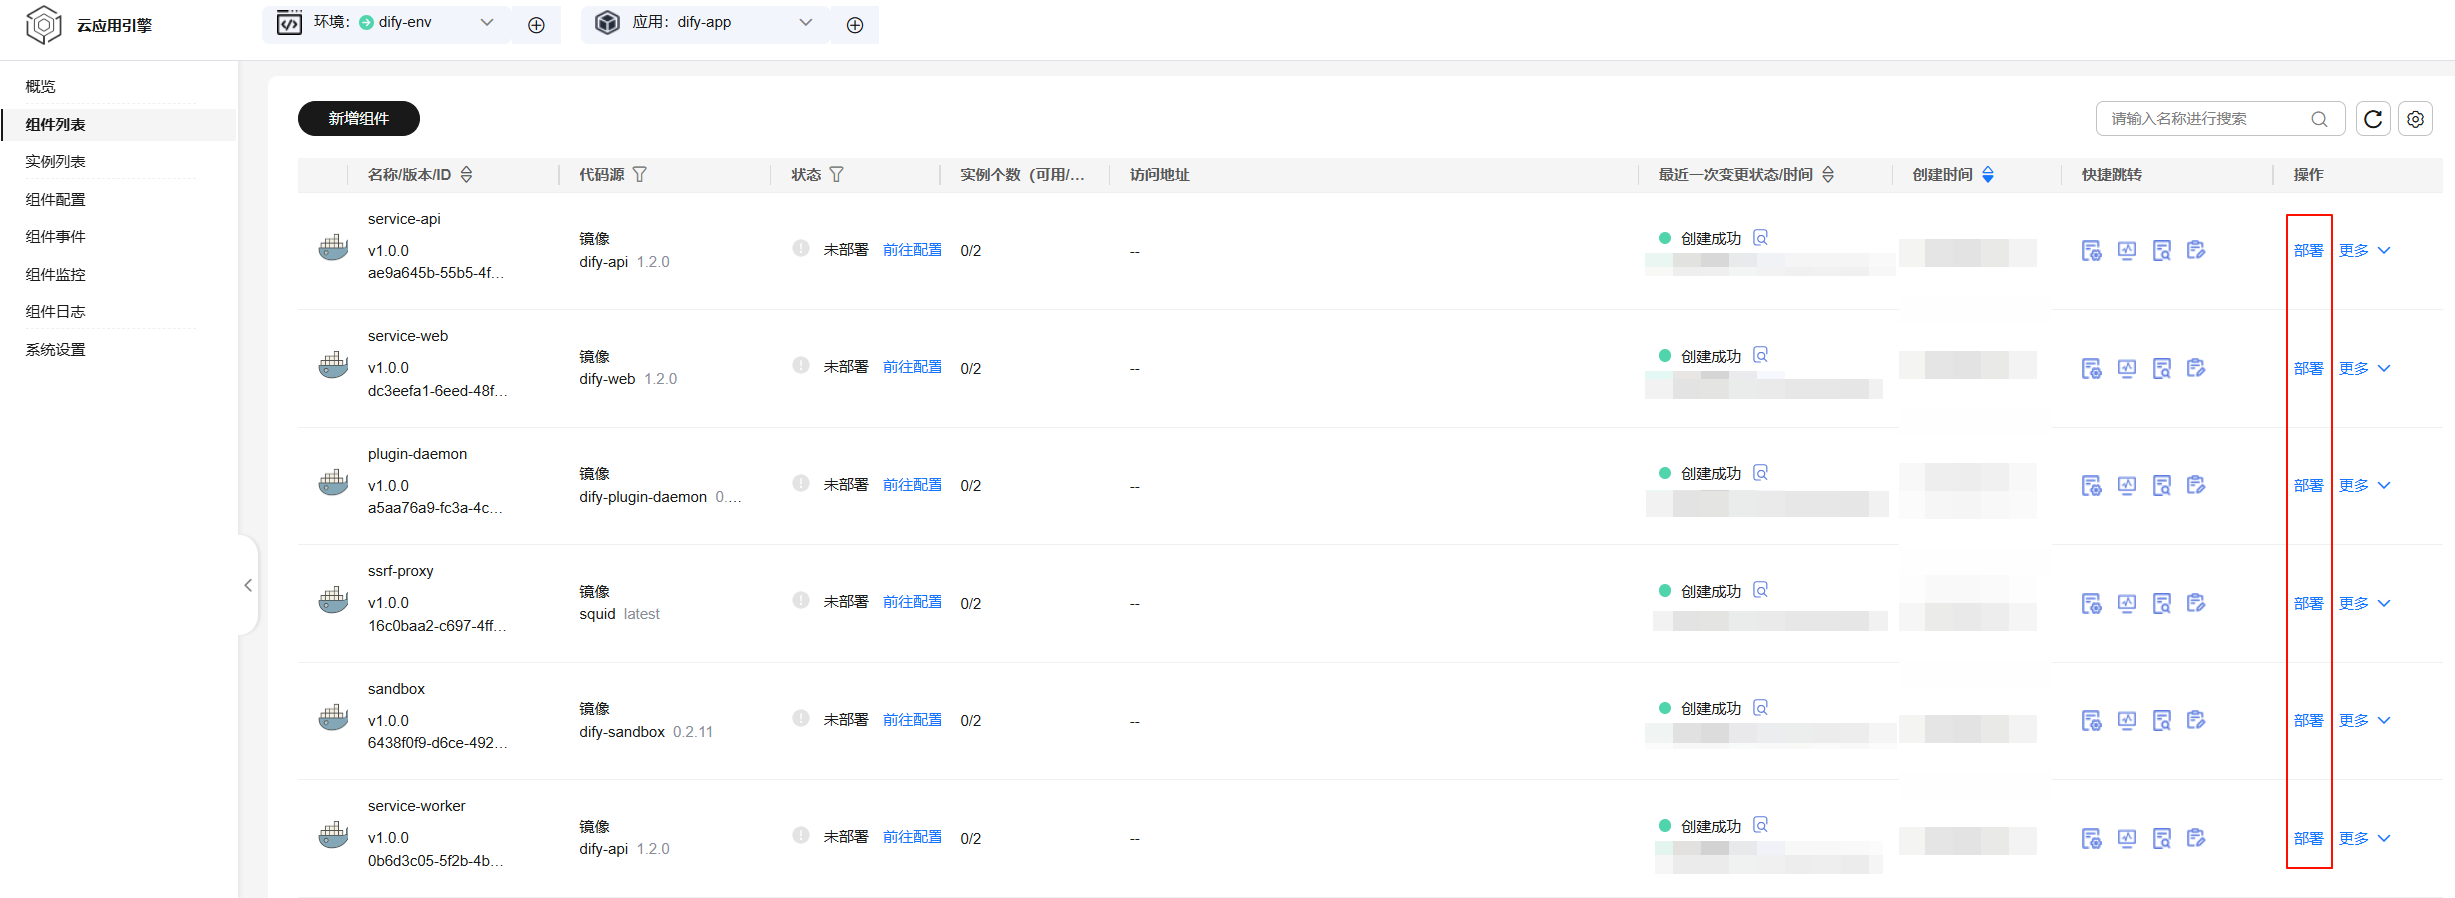
Task: Follow 前往配置 link for service-web
Action: click(x=912, y=367)
